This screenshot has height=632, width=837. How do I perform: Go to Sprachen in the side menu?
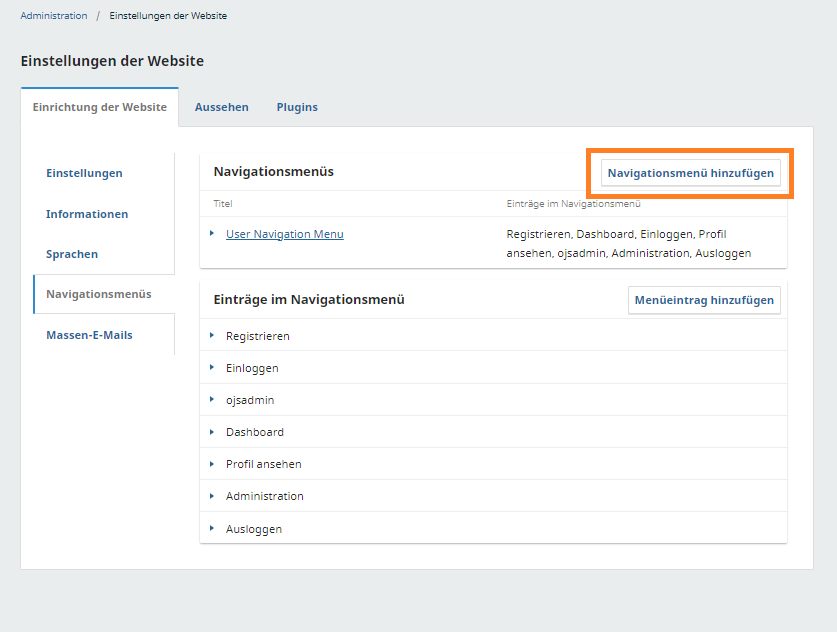[72, 254]
